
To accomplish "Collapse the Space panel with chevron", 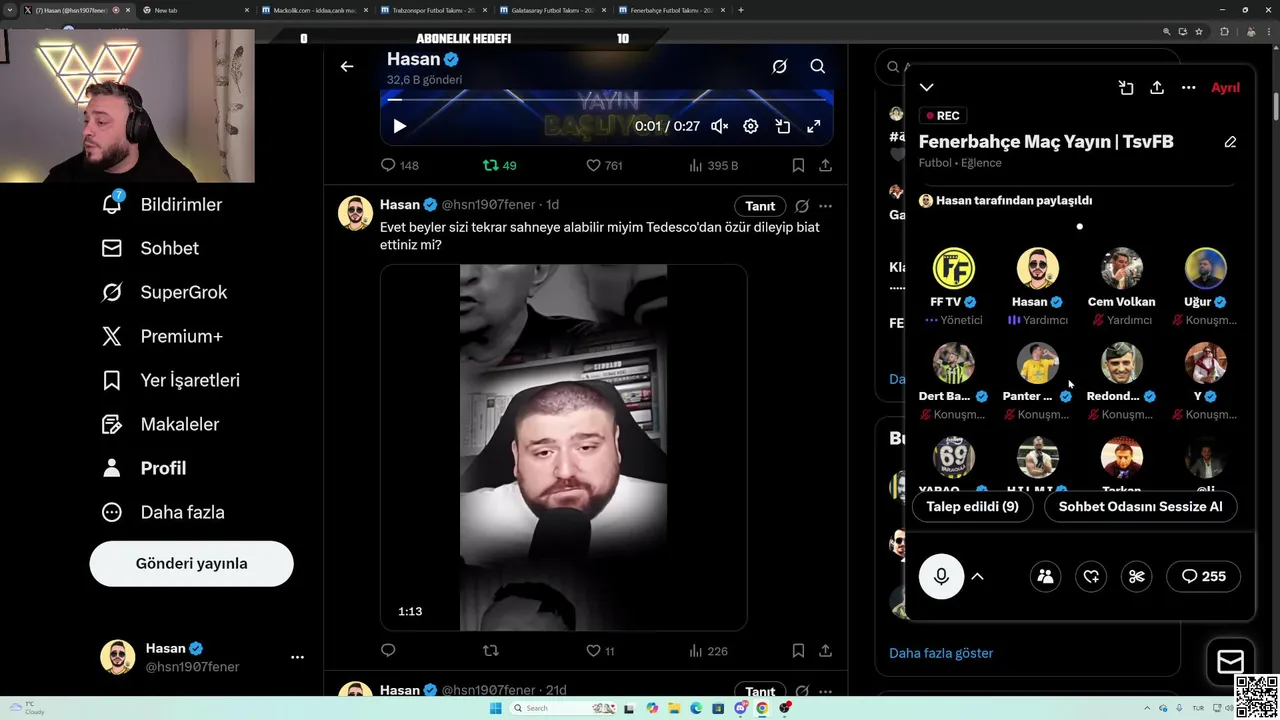I will (927, 88).
